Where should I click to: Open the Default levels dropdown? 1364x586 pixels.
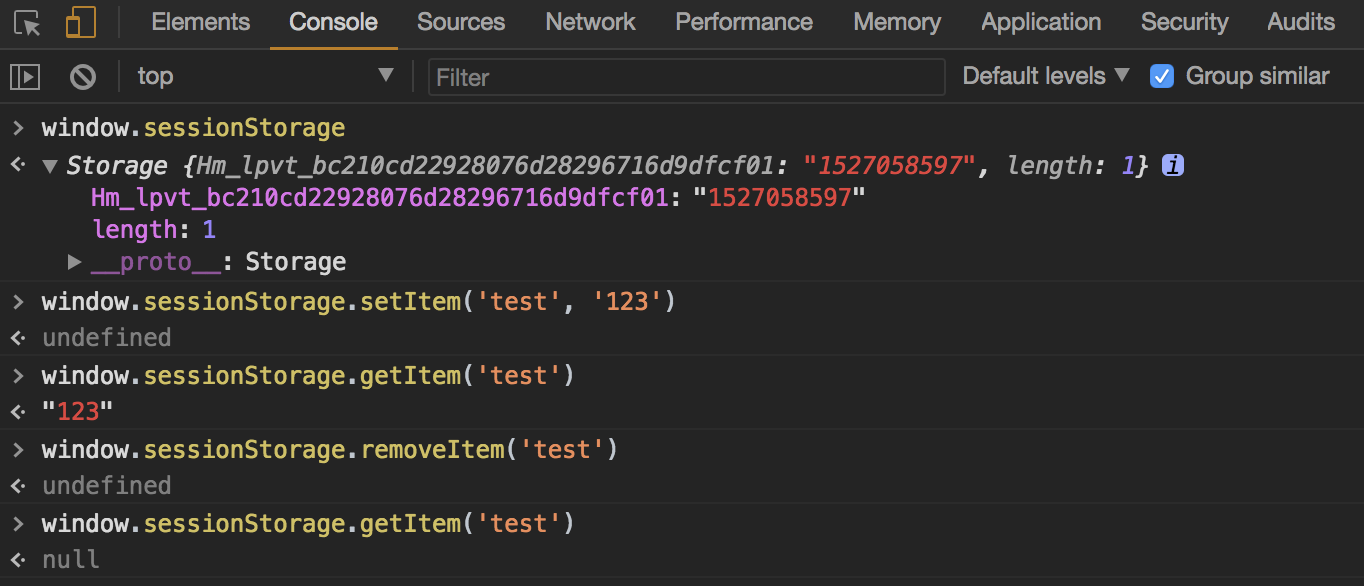(1045, 76)
